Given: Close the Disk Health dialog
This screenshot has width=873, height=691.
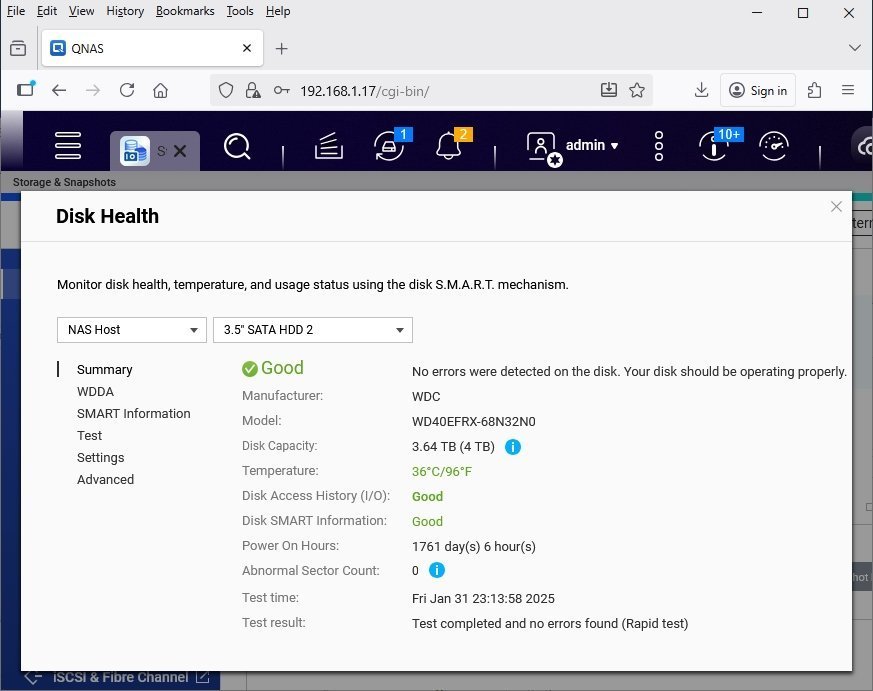Looking at the screenshot, I should click(x=837, y=207).
